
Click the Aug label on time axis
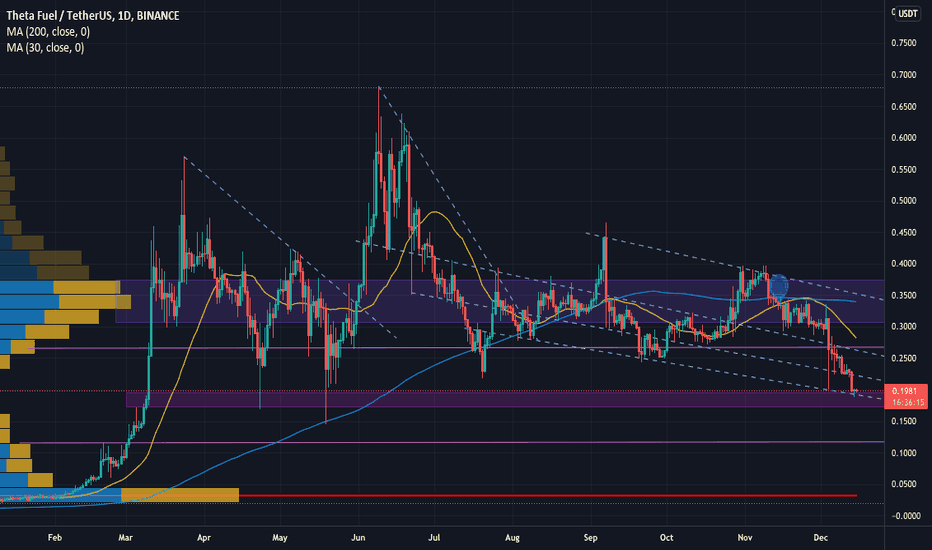point(512,538)
